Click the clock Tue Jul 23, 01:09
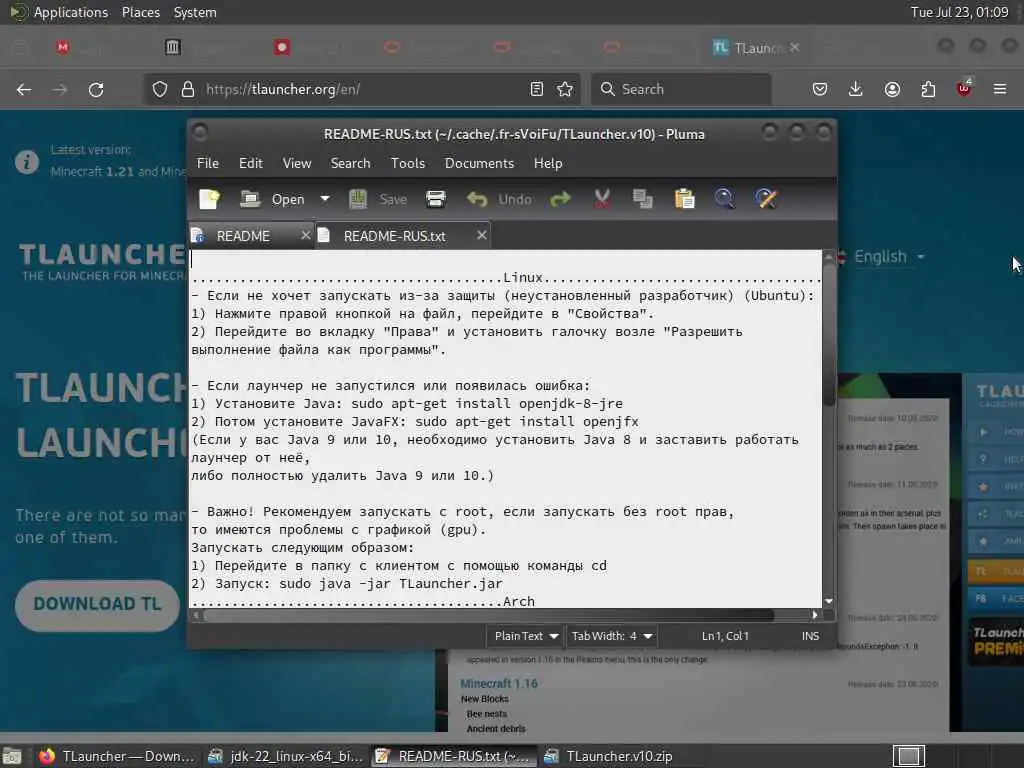Viewport: 1024px width, 768px height. coord(959,12)
